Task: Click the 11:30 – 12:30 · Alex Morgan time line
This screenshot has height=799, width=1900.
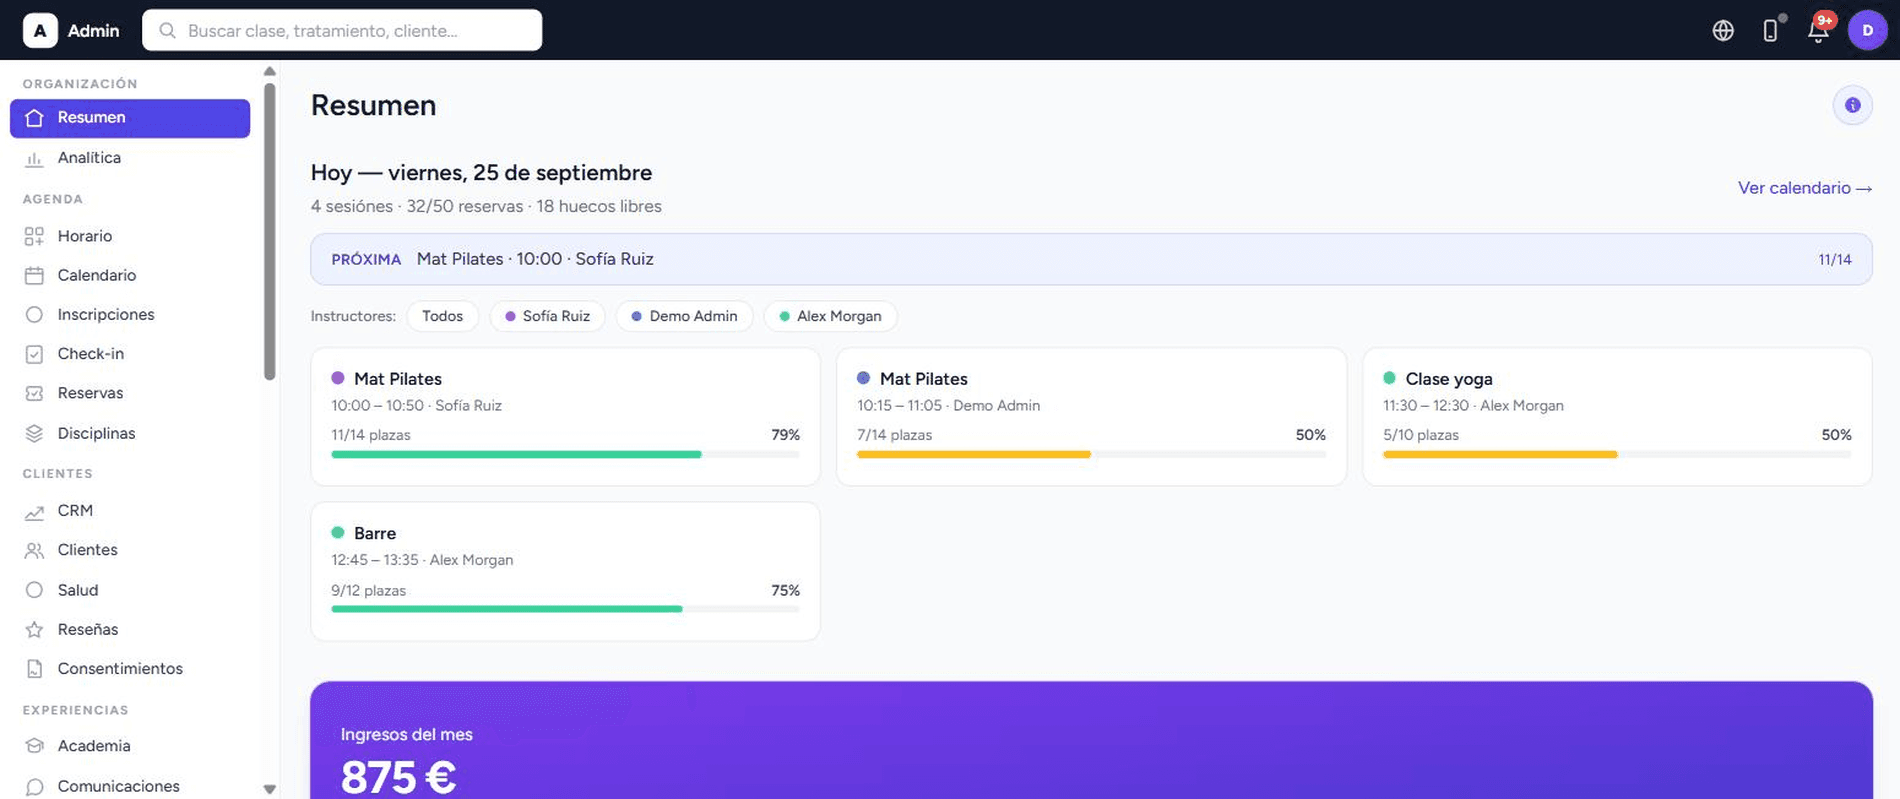Action: click(1473, 406)
